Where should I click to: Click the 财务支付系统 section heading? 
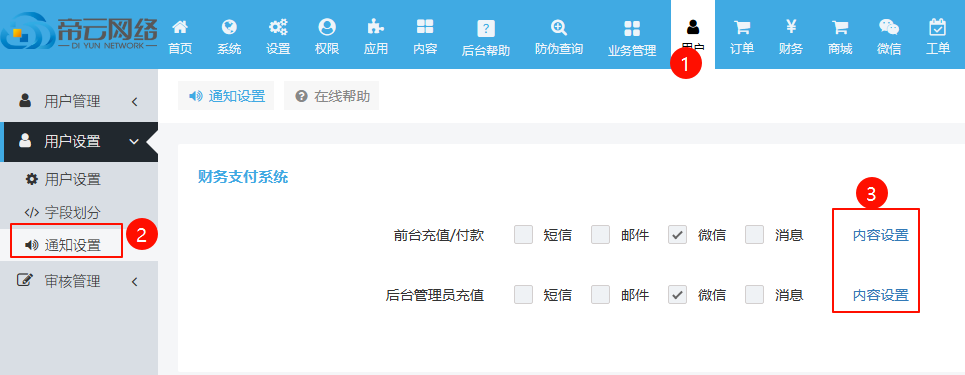(242, 177)
